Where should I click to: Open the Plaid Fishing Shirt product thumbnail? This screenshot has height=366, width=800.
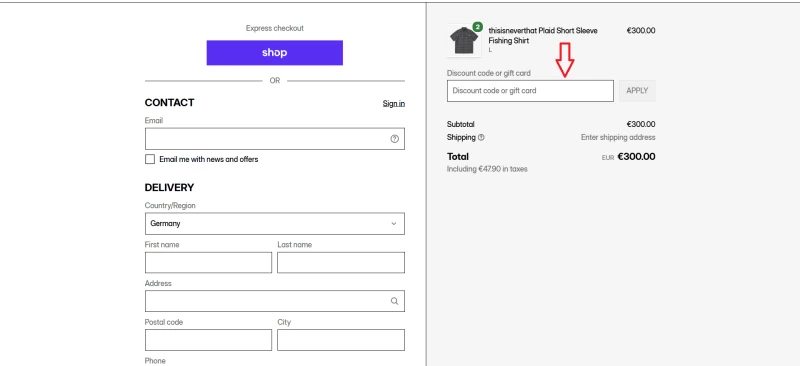(464, 41)
